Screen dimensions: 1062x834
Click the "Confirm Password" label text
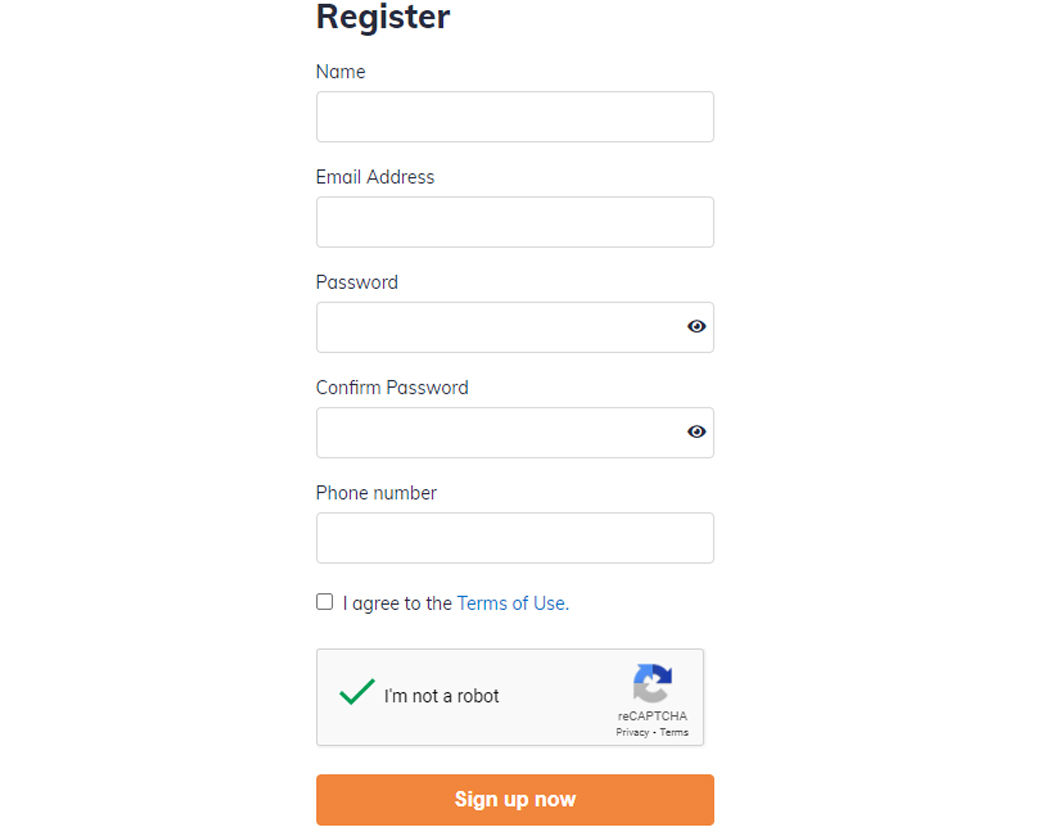(392, 388)
